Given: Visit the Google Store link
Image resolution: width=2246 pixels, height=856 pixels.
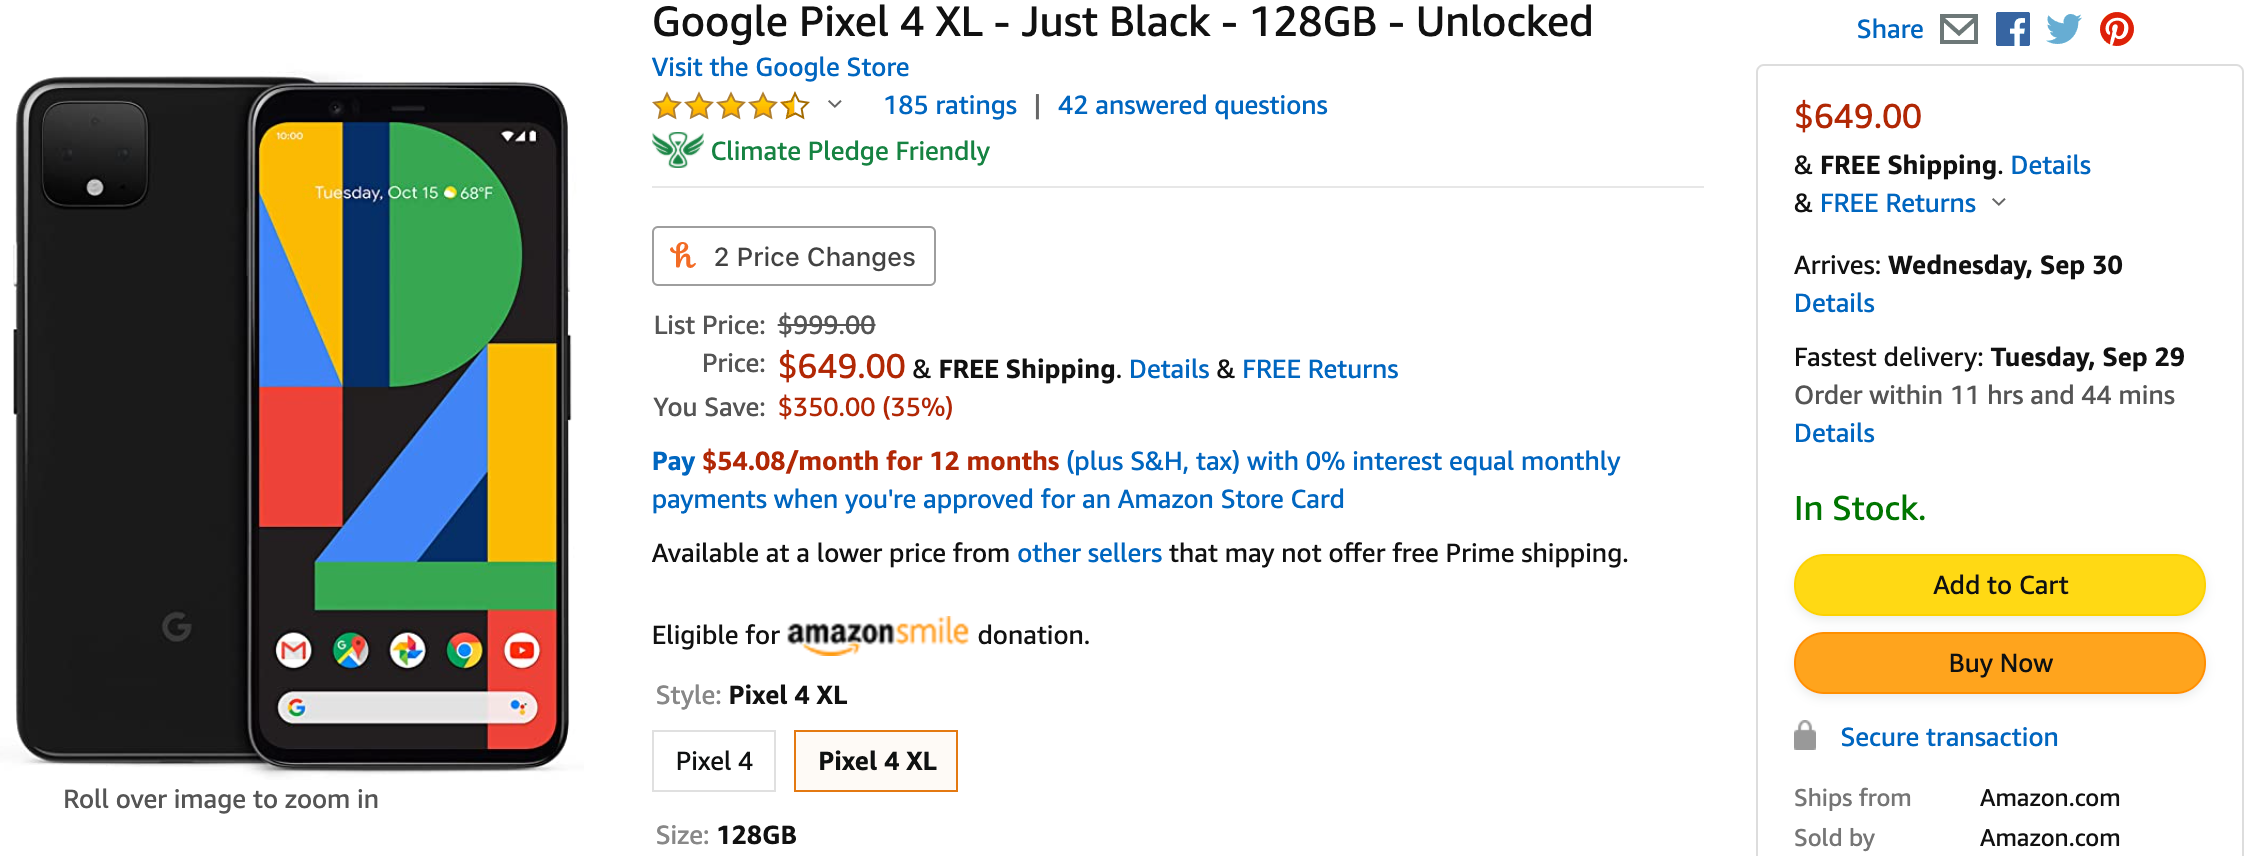Looking at the screenshot, I should [779, 66].
